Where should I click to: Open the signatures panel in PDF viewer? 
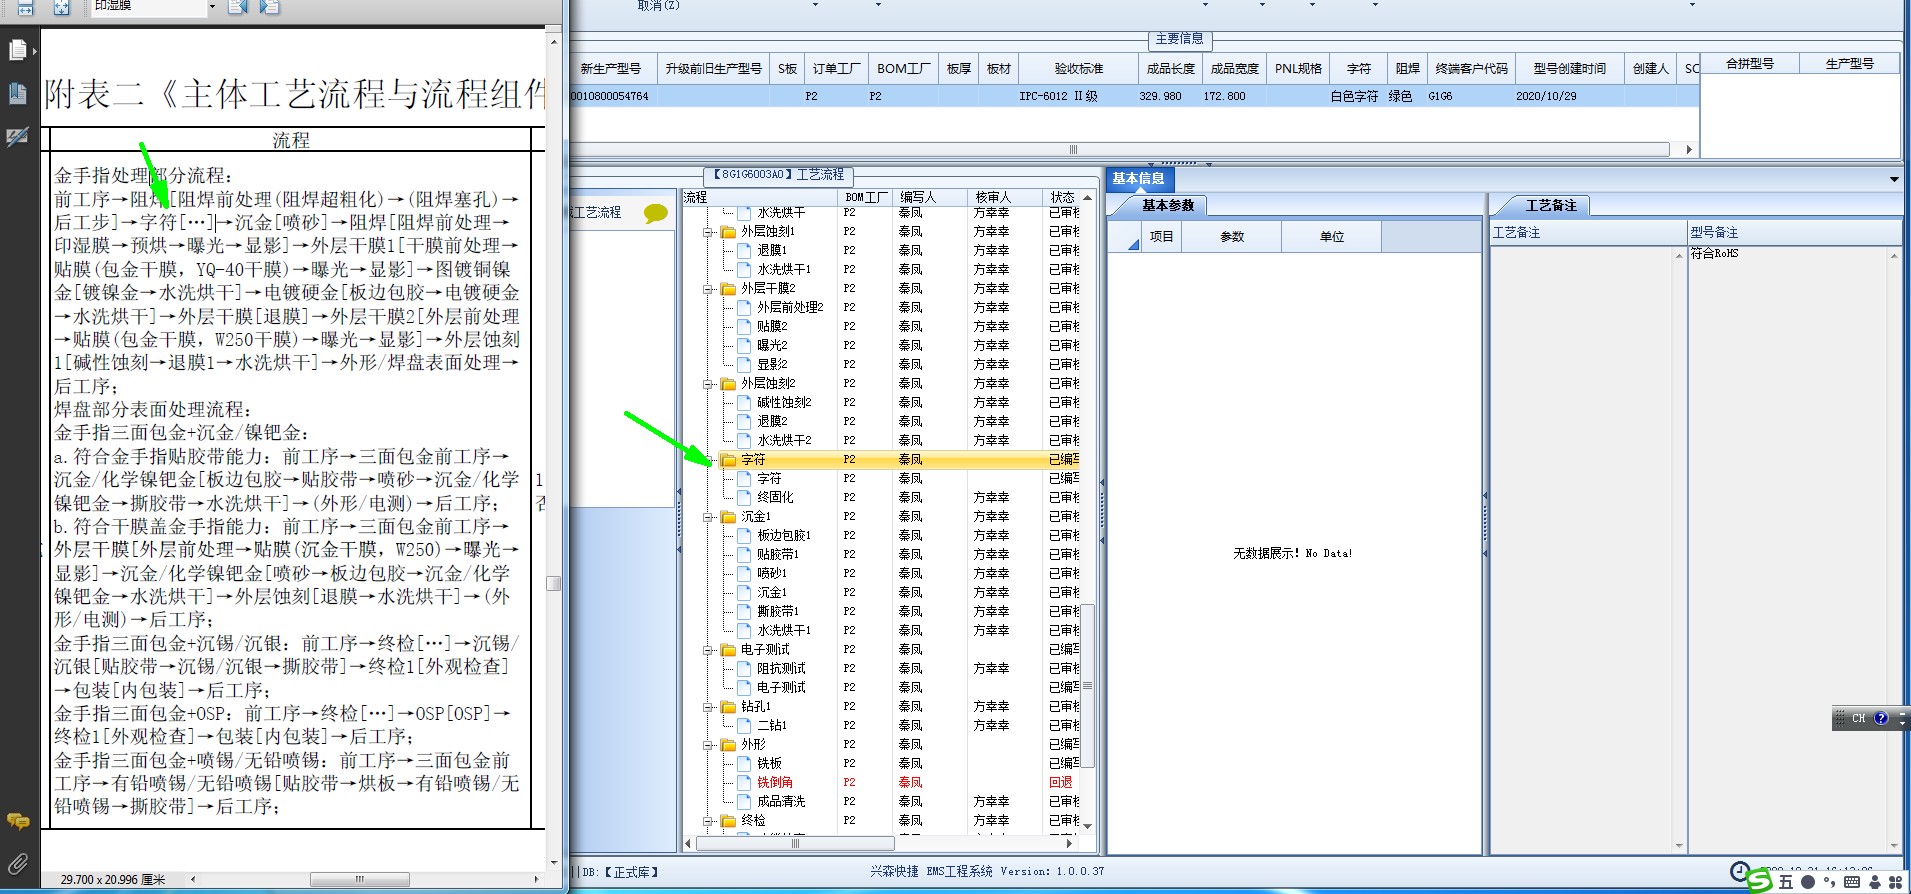click(x=18, y=137)
